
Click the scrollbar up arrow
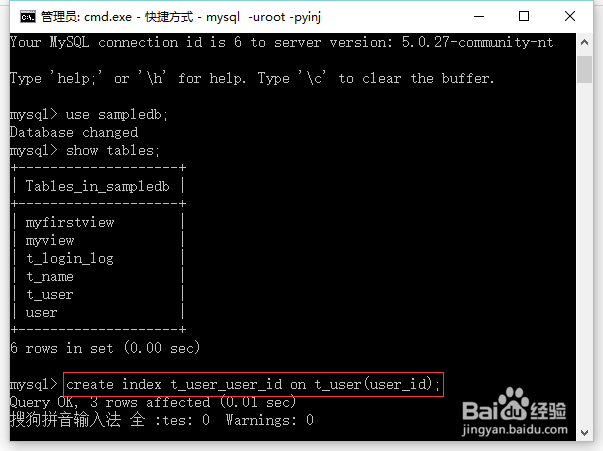(585, 42)
